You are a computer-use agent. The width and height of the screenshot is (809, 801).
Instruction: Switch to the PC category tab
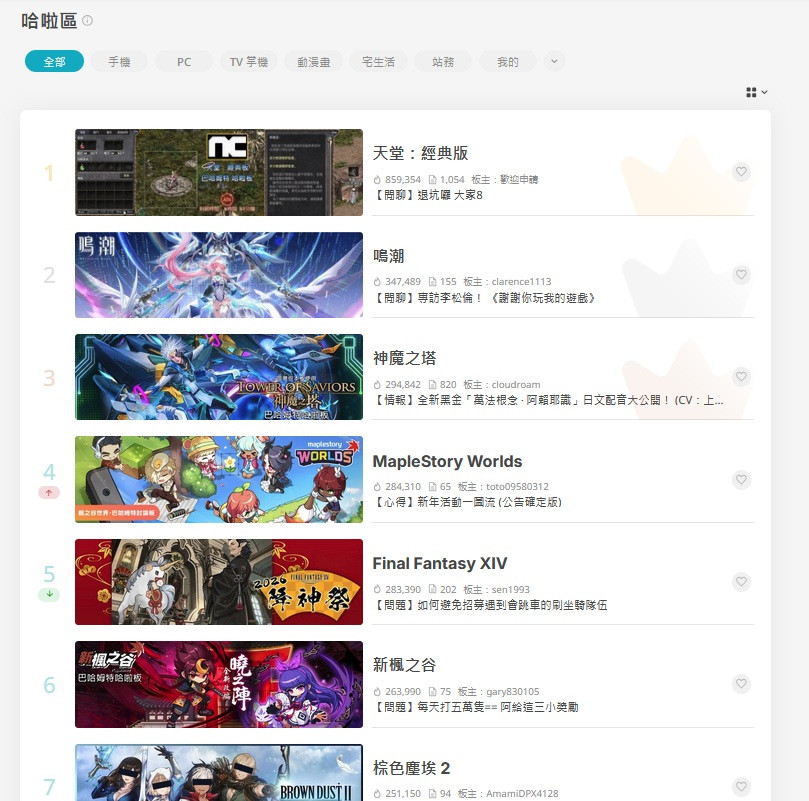click(184, 61)
